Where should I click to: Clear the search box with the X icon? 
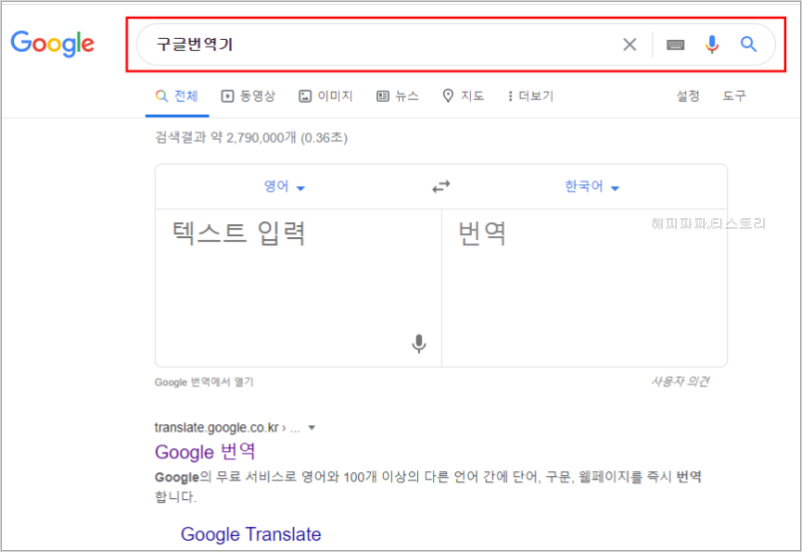(630, 45)
